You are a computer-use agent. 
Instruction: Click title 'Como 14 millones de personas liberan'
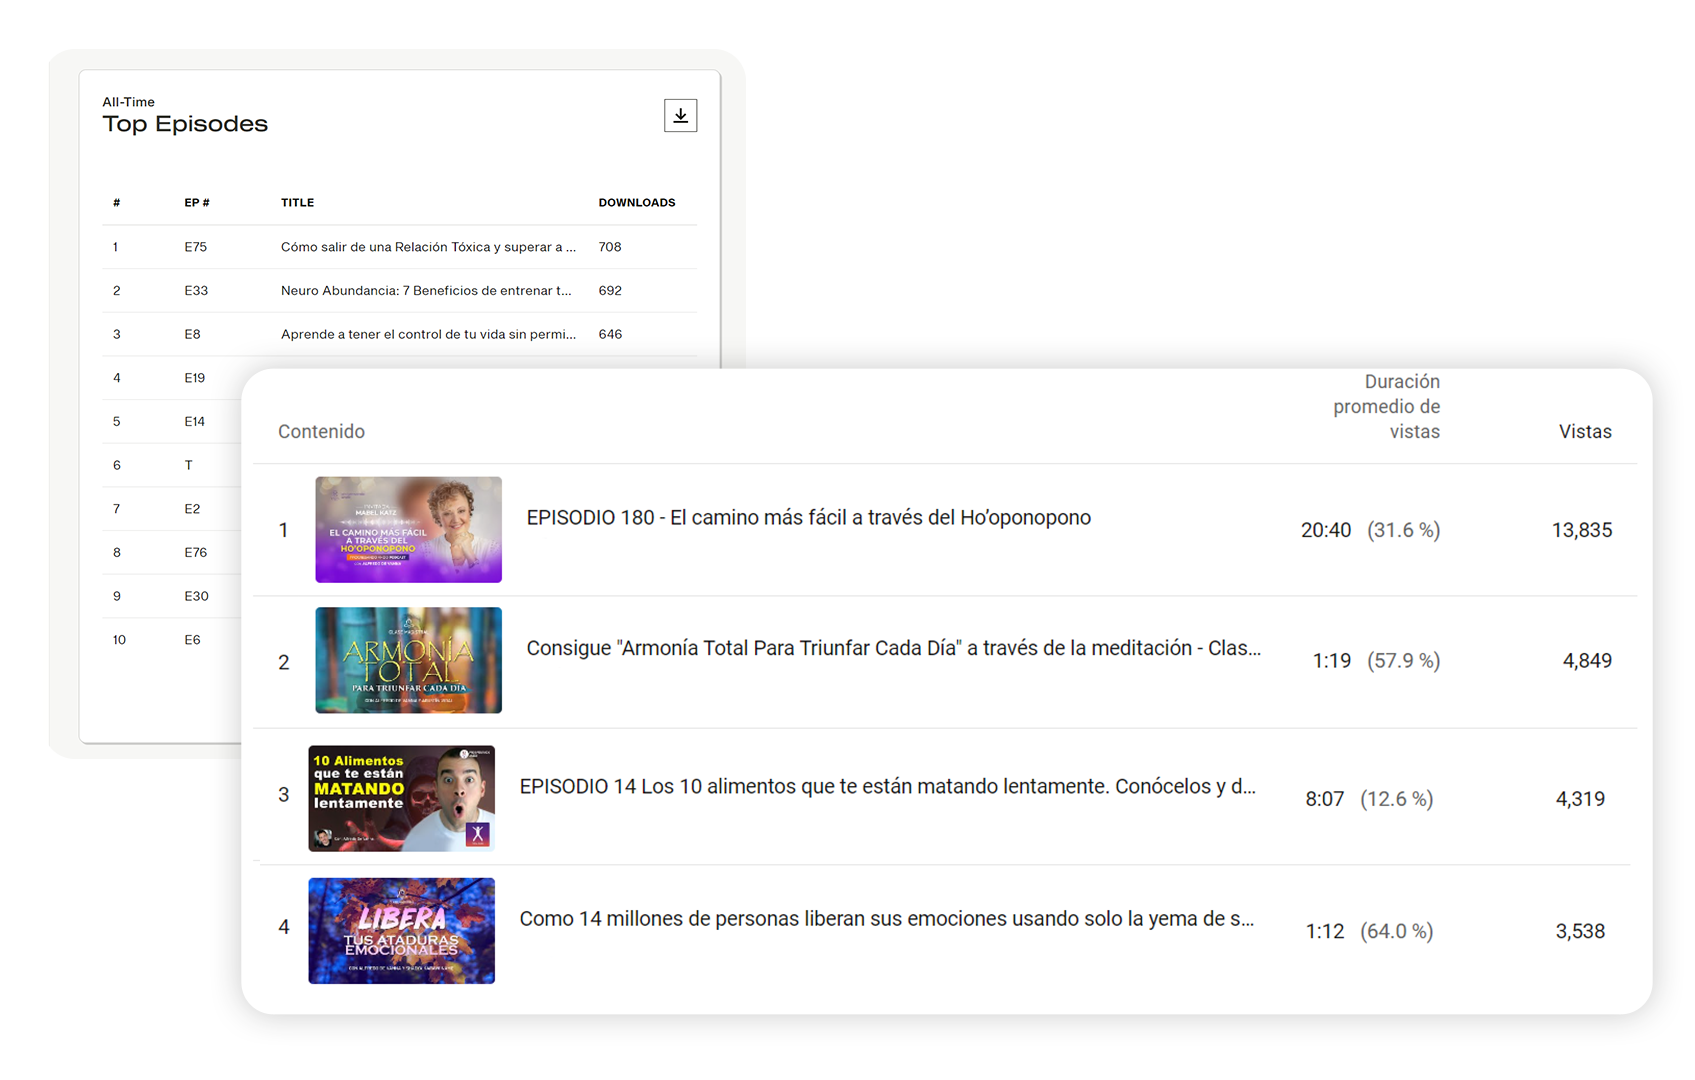pyautogui.click(x=886, y=919)
